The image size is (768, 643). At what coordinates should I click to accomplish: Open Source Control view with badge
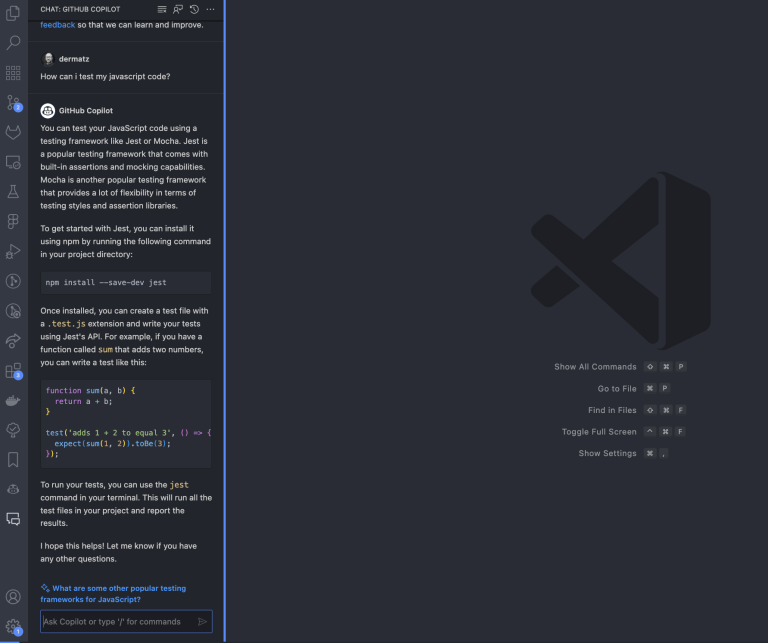pyautogui.click(x=13, y=102)
